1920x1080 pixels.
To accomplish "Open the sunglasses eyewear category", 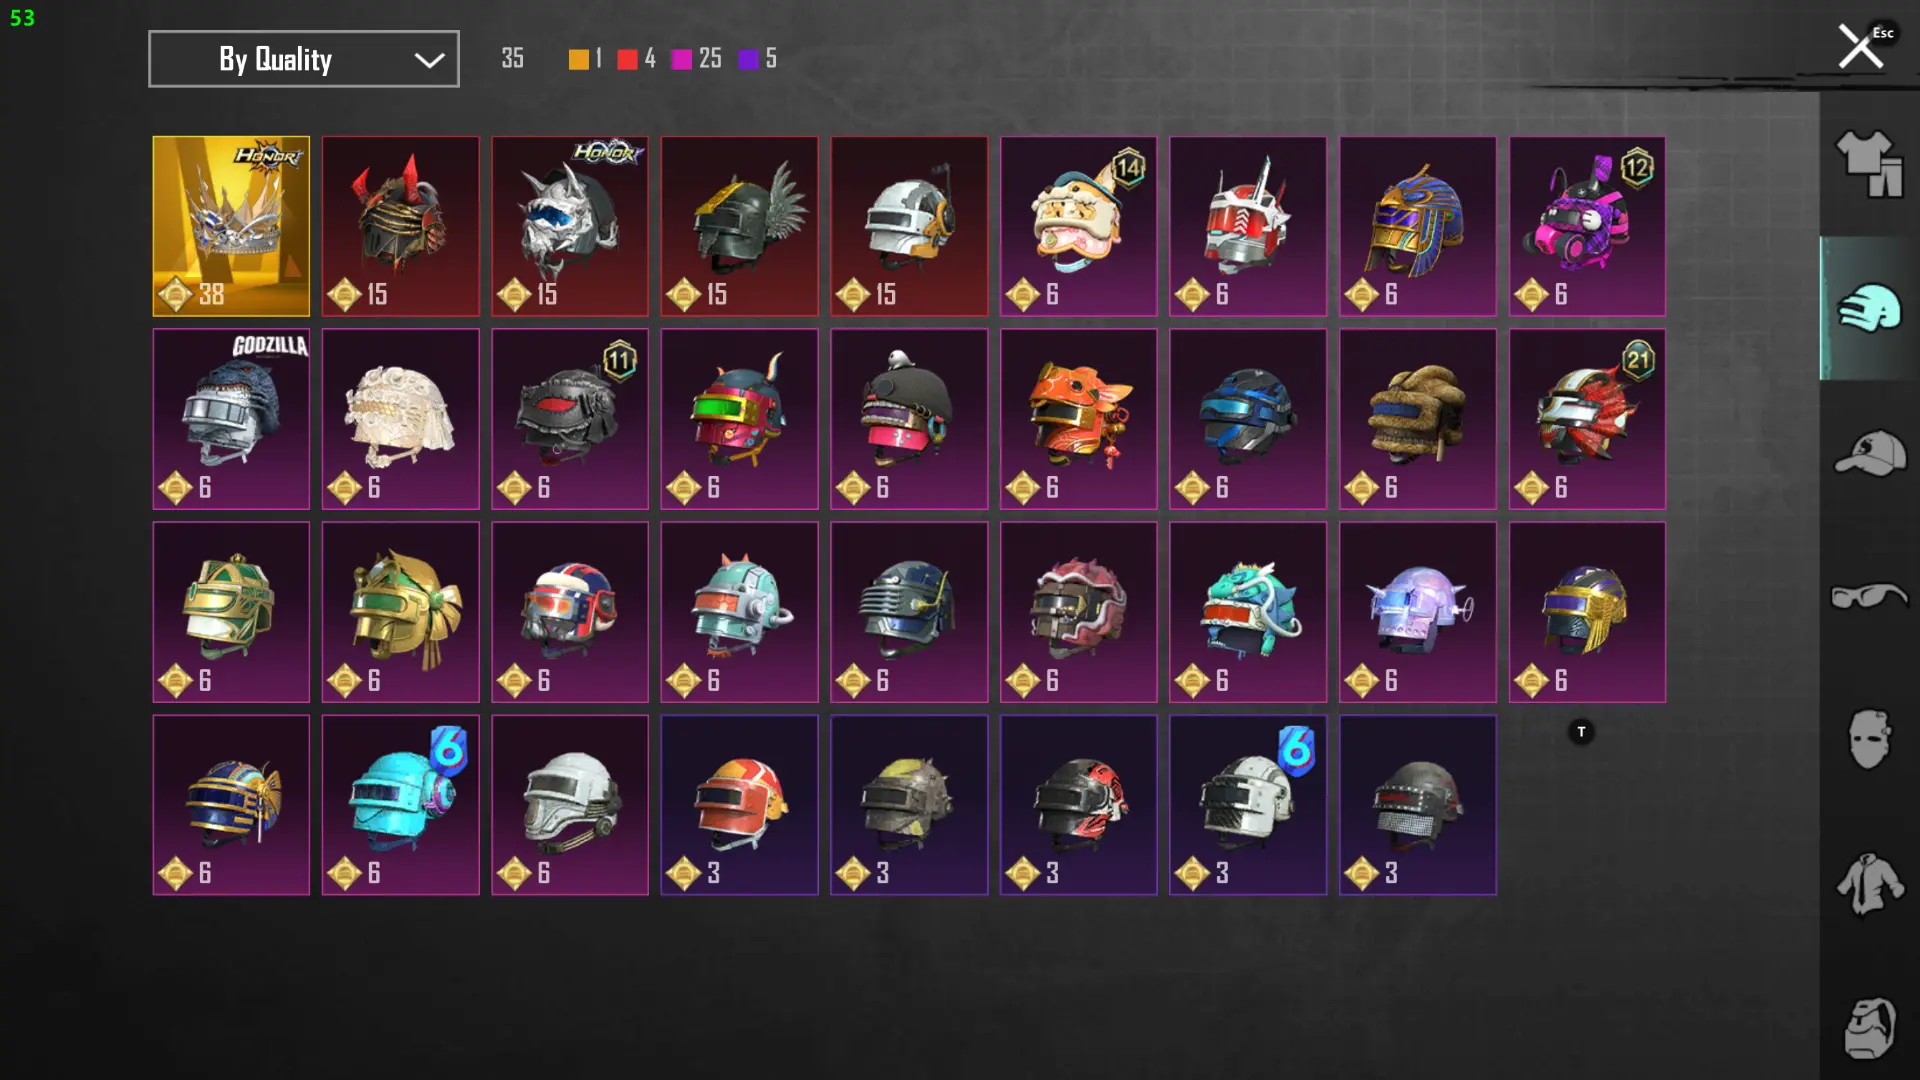I will [x=1869, y=597].
